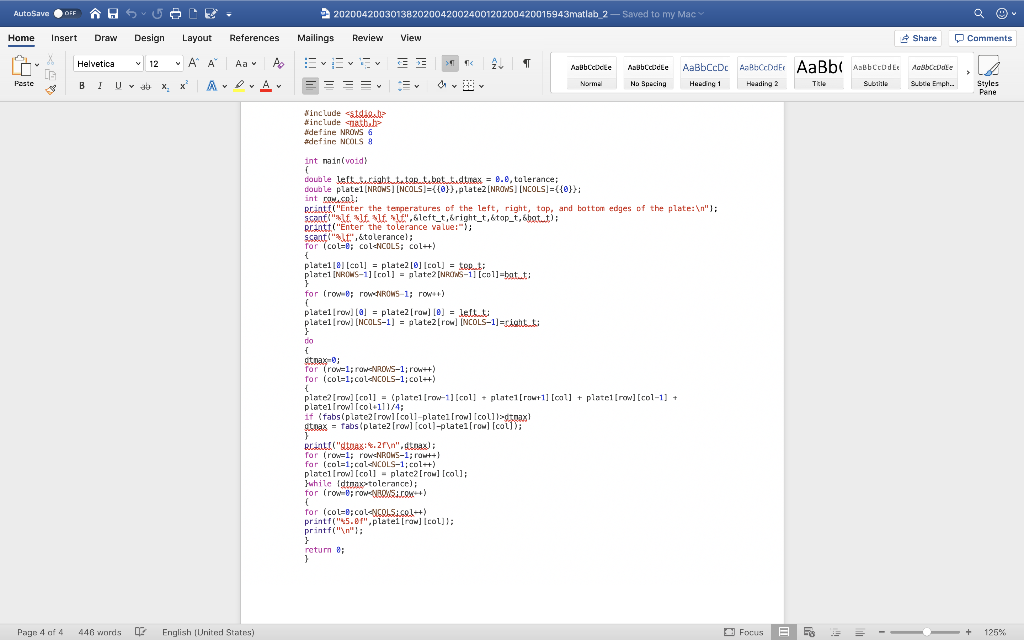
Task: Increase font size with the larger A icon
Action: pyautogui.click(x=193, y=63)
